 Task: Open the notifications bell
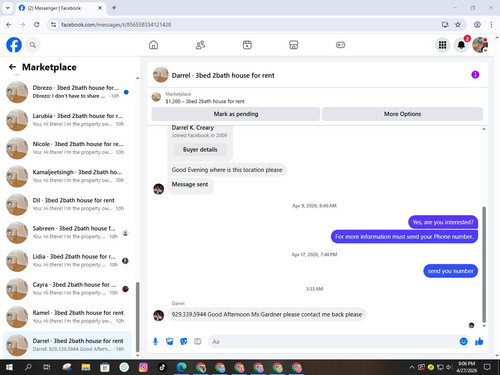click(x=461, y=45)
